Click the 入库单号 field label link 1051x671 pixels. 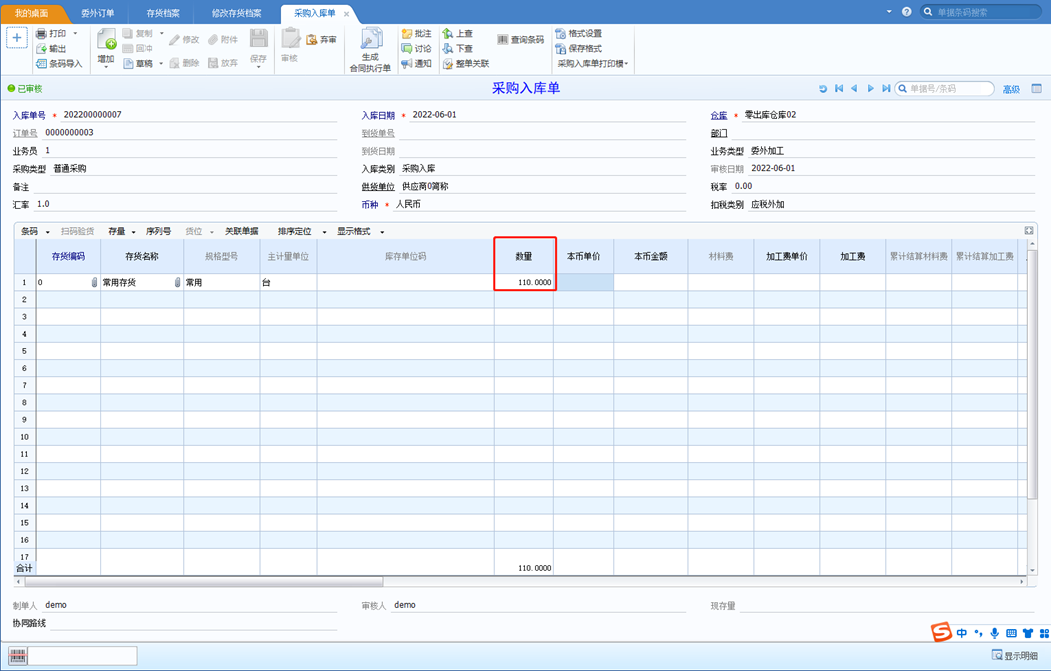(29, 115)
